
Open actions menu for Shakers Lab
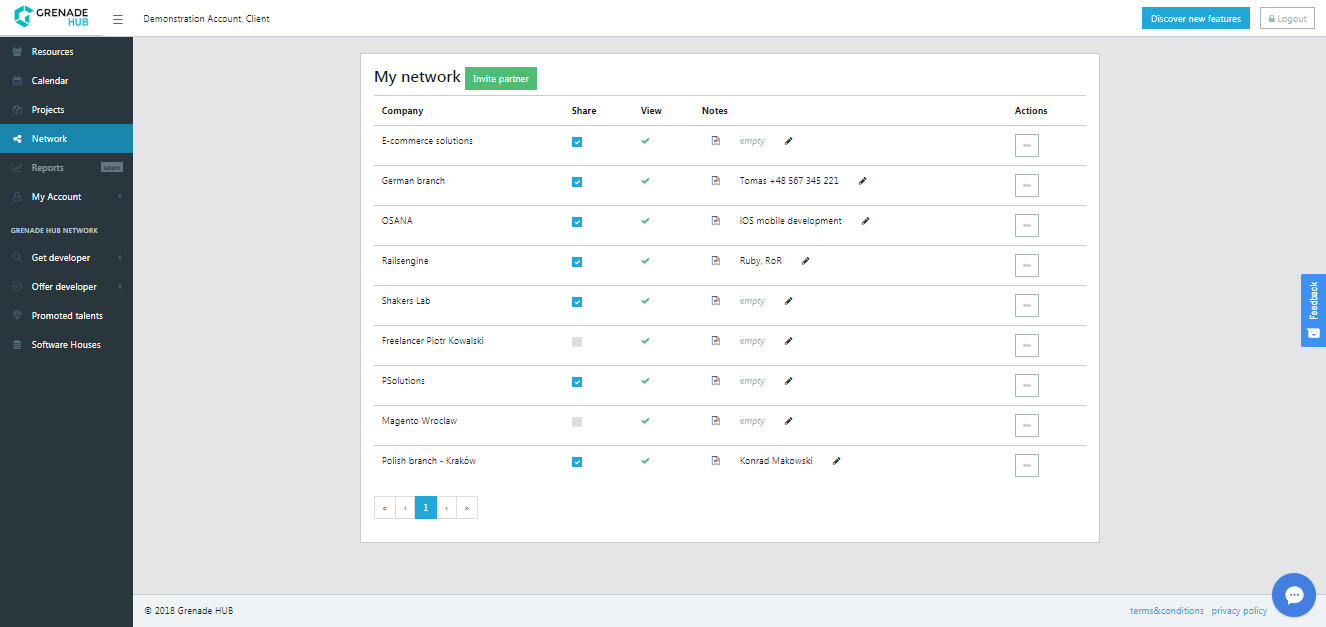[x=1027, y=306]
